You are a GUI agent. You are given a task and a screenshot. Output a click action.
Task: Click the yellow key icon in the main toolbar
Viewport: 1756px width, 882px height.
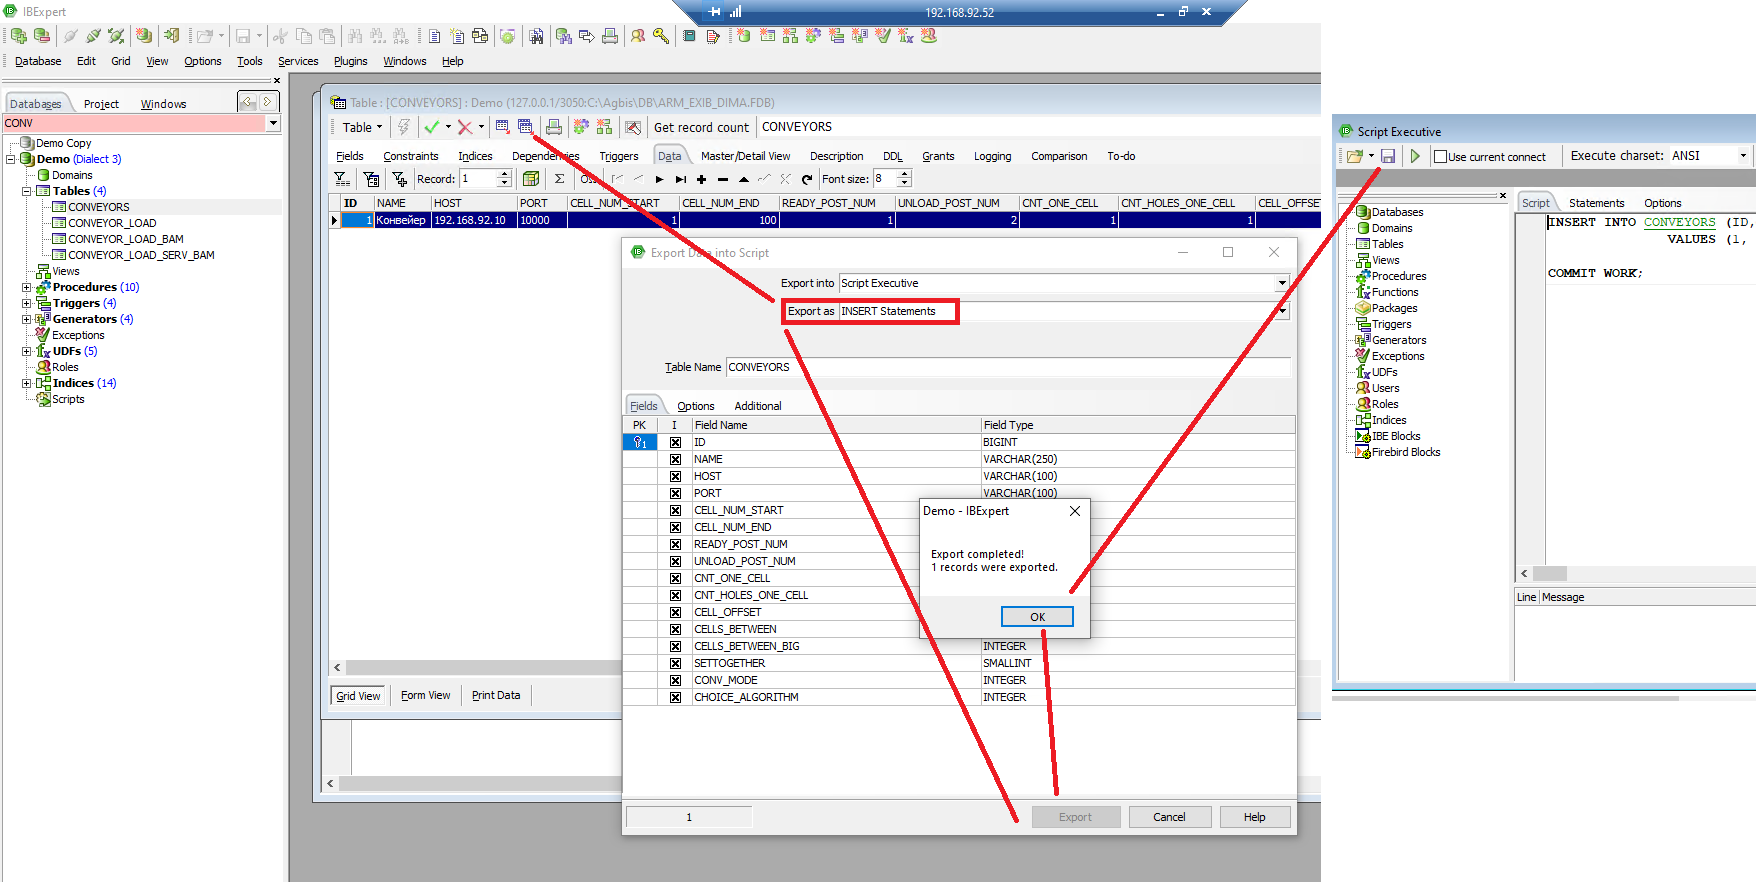661,36
